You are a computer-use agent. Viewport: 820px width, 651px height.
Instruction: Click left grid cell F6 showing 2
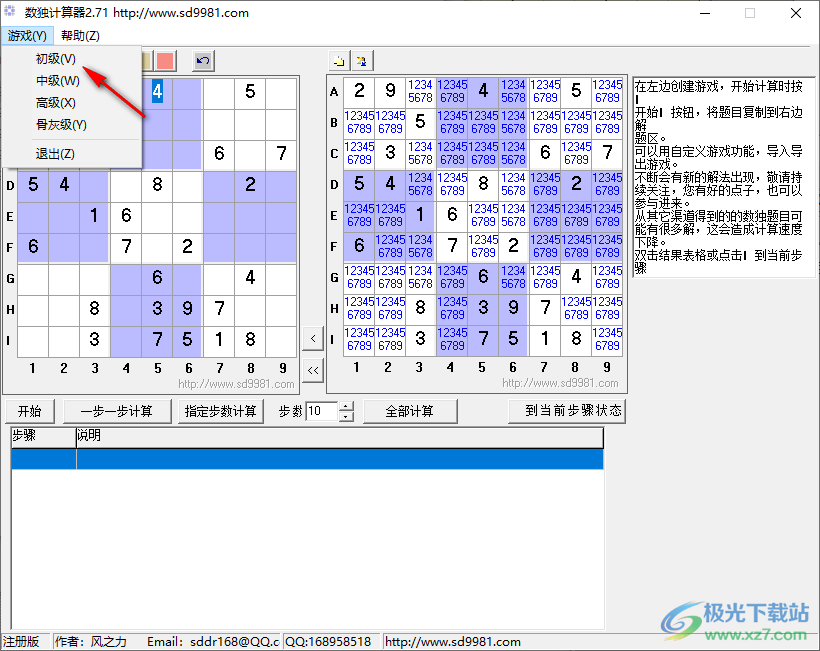click(188, 246)
